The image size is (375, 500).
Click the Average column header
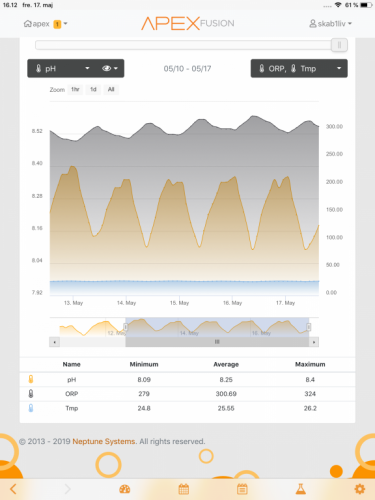[226, 364]
